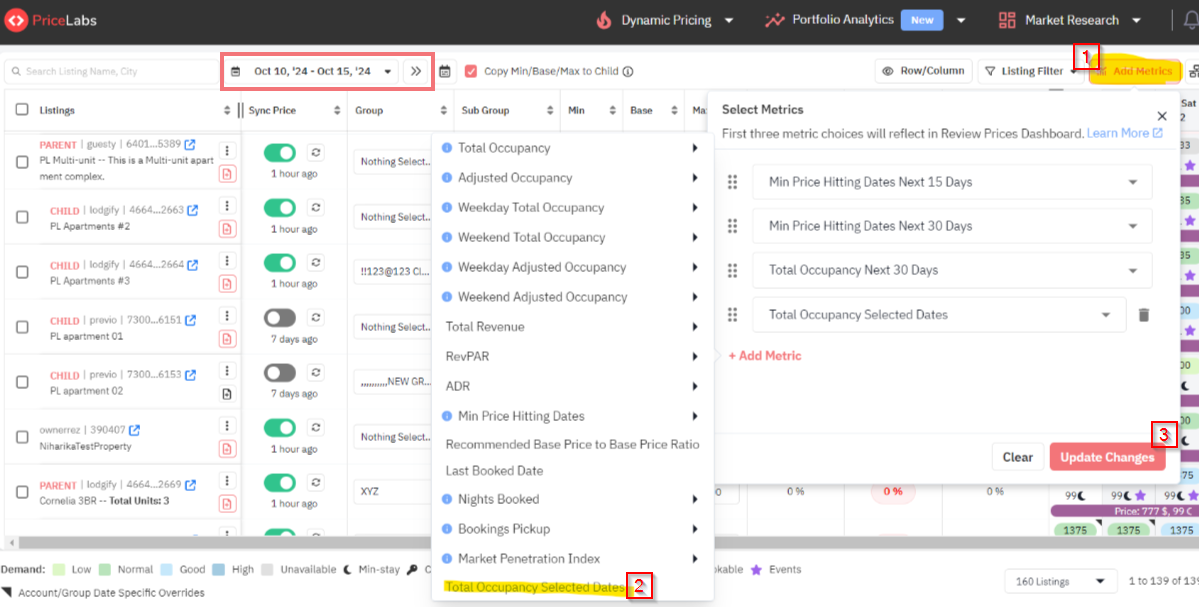Expand the 160 Listings page size dropdown
This screenshot has width=1199, height=607.
tap(1060, 581)
